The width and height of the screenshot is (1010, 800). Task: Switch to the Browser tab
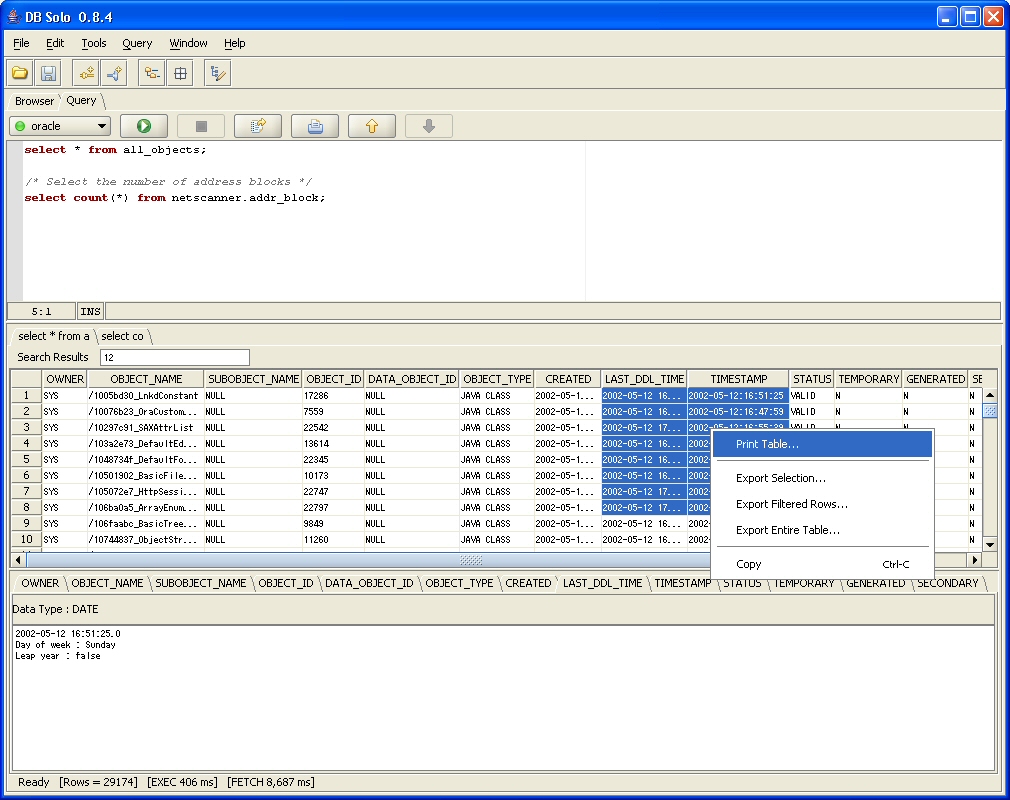pos(34,101)
